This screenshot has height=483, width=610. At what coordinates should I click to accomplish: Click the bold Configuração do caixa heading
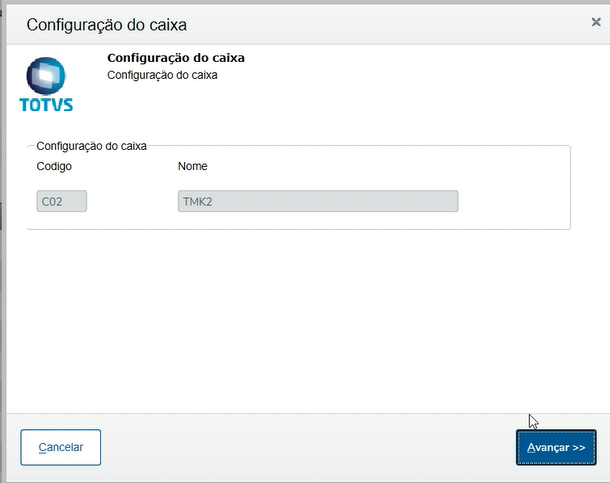175,58
